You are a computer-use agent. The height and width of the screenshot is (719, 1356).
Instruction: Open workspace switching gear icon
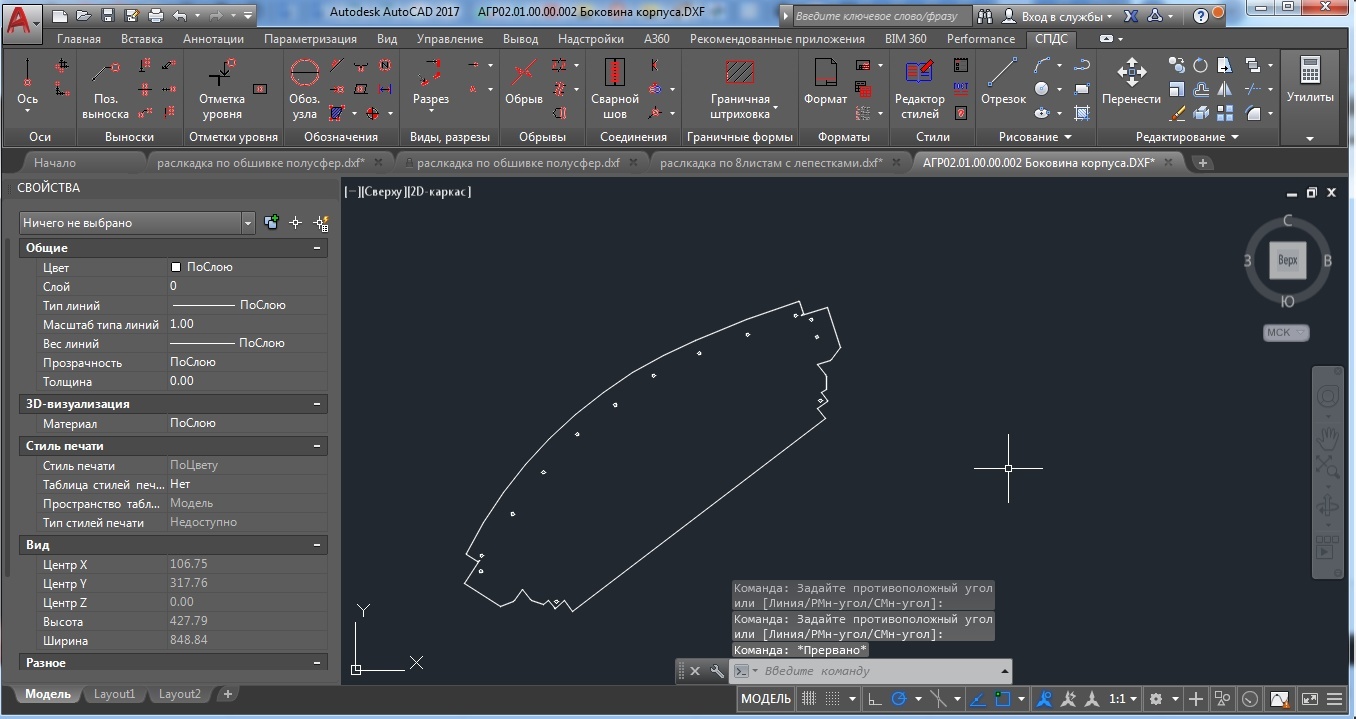pyautogui.click(x=1156, y=699)
